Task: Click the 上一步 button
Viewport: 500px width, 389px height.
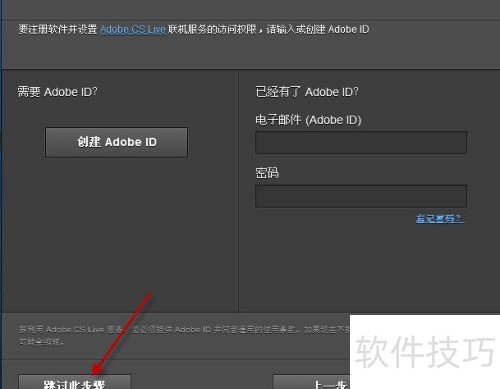Action: coord(312,382)
